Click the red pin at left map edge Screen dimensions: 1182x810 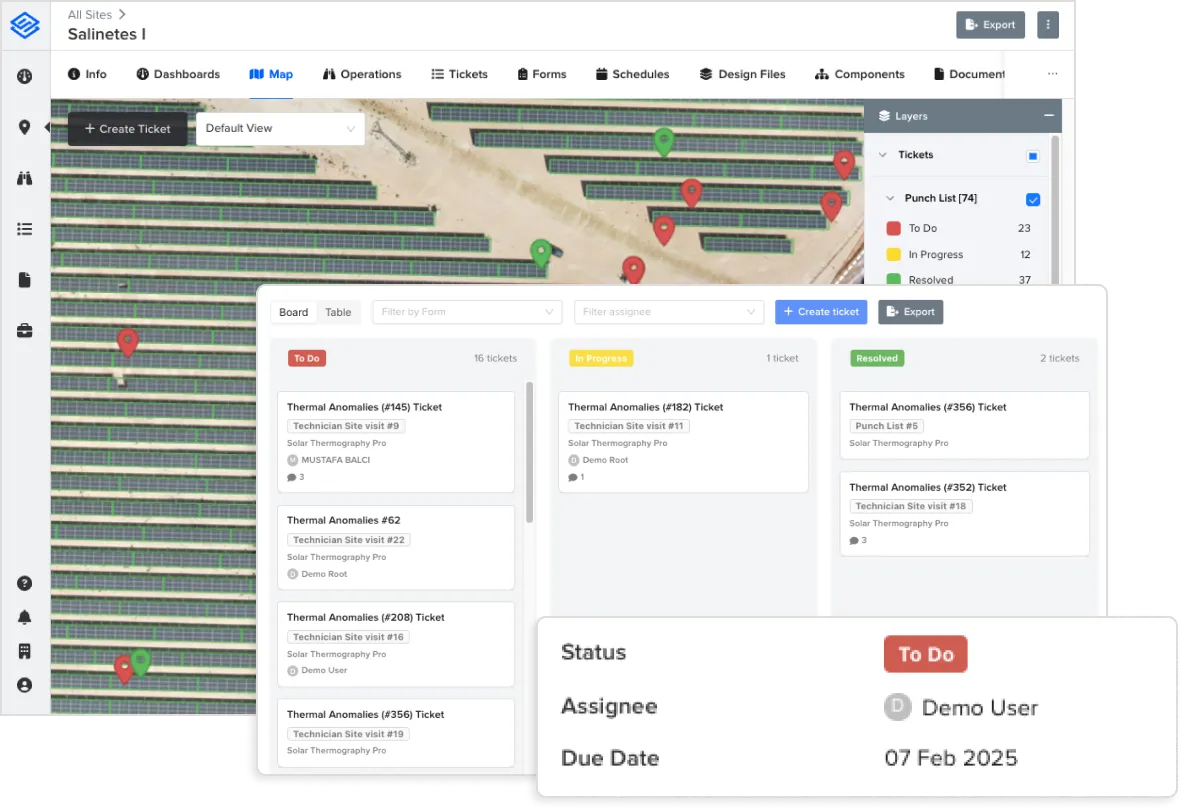(x=128, y=343)
